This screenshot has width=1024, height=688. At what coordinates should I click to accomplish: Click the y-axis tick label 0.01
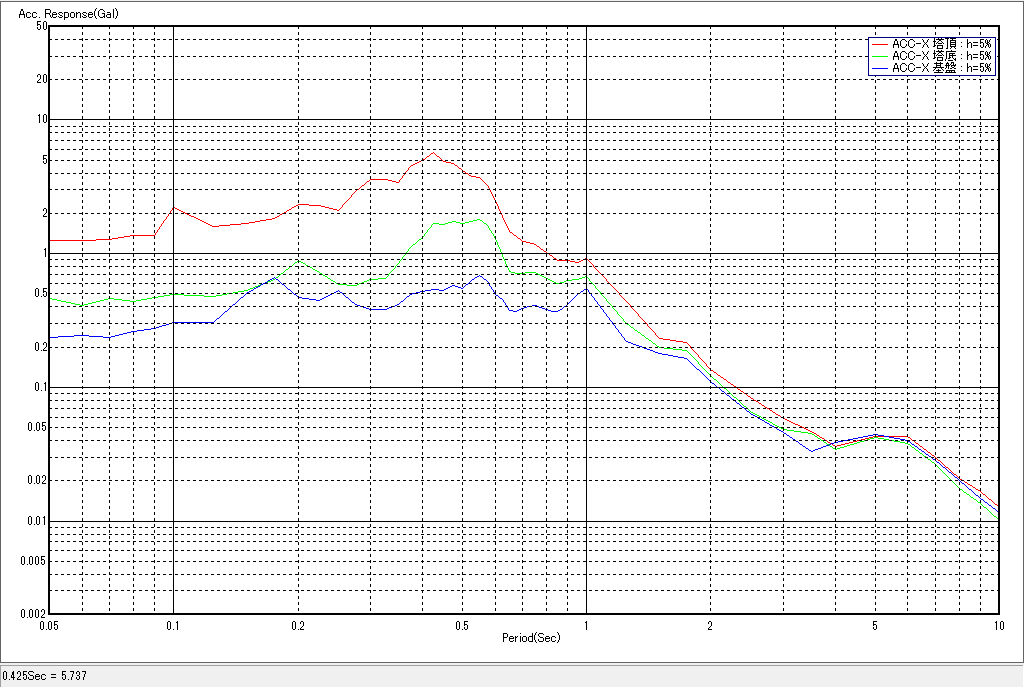tap(37, 521)
